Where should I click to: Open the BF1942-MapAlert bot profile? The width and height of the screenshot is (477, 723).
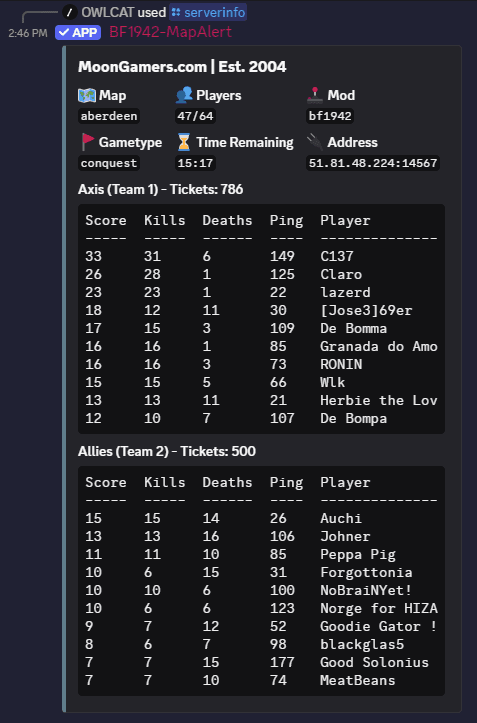(170, 32)
